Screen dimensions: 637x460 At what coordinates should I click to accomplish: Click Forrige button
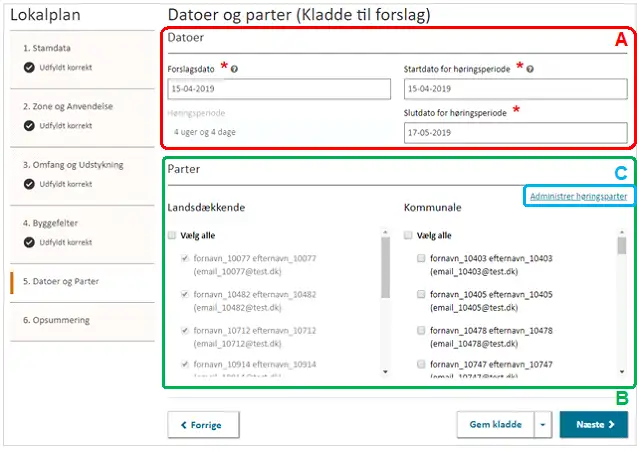[x=203, y=425]
